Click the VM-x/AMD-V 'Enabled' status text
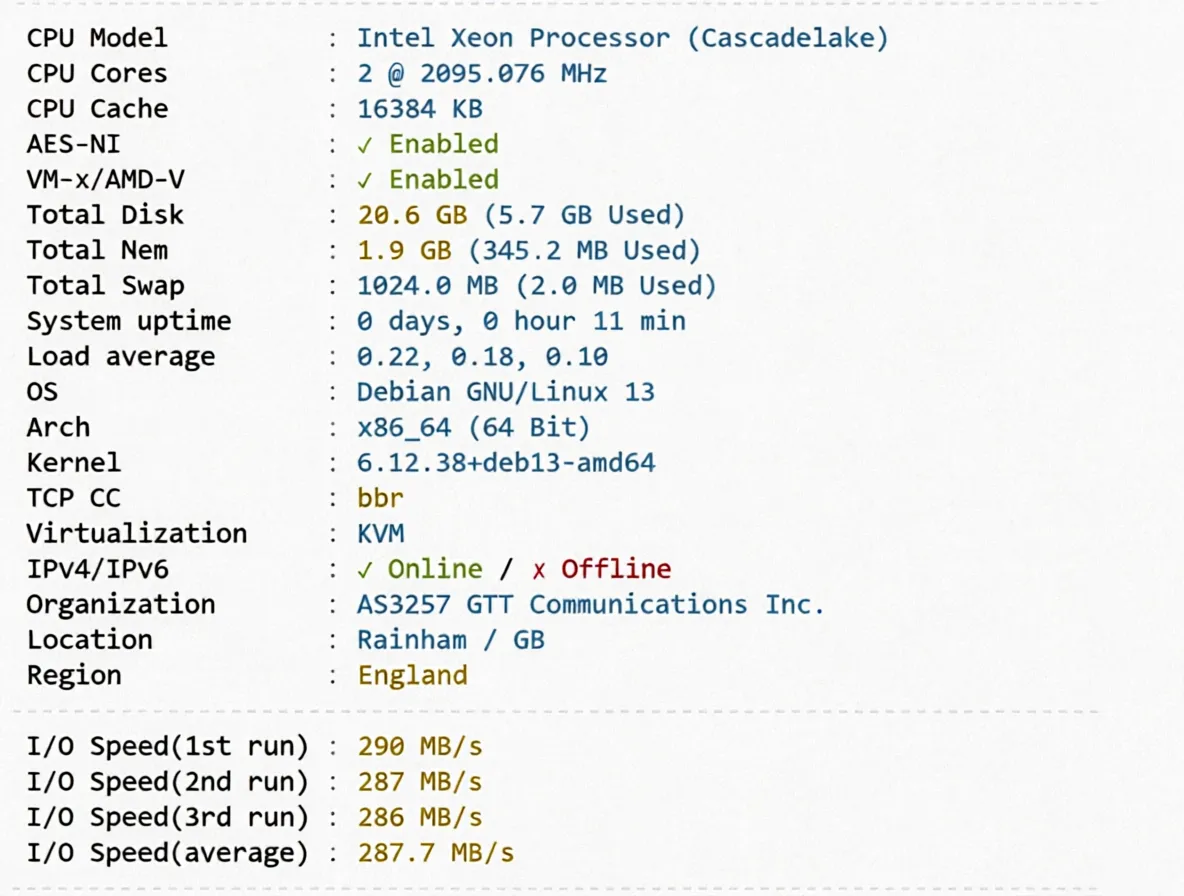This screenshot has height=896, width=1184. click(443, 179)
